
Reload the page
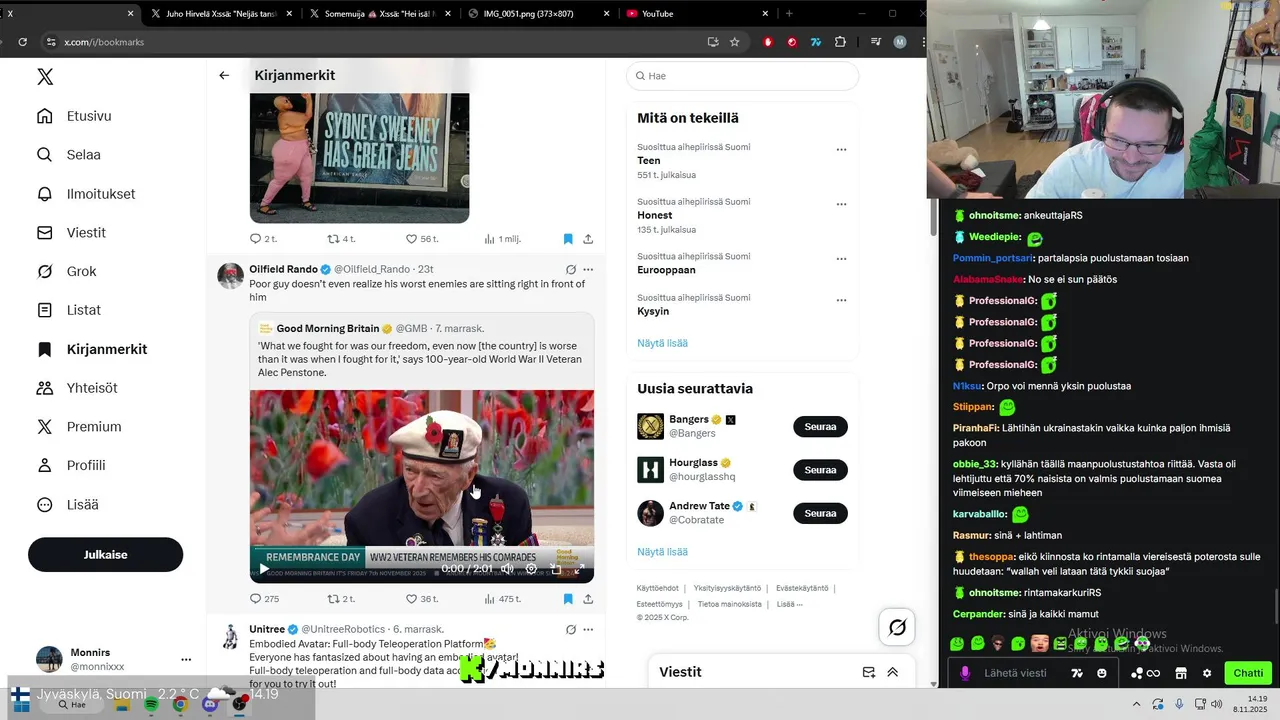22,42
